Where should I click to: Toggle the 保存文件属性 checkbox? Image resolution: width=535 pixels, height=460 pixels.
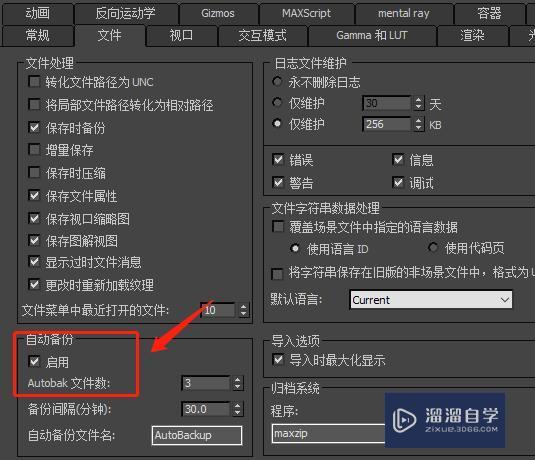pyautogui.click(x=34, y=196)
